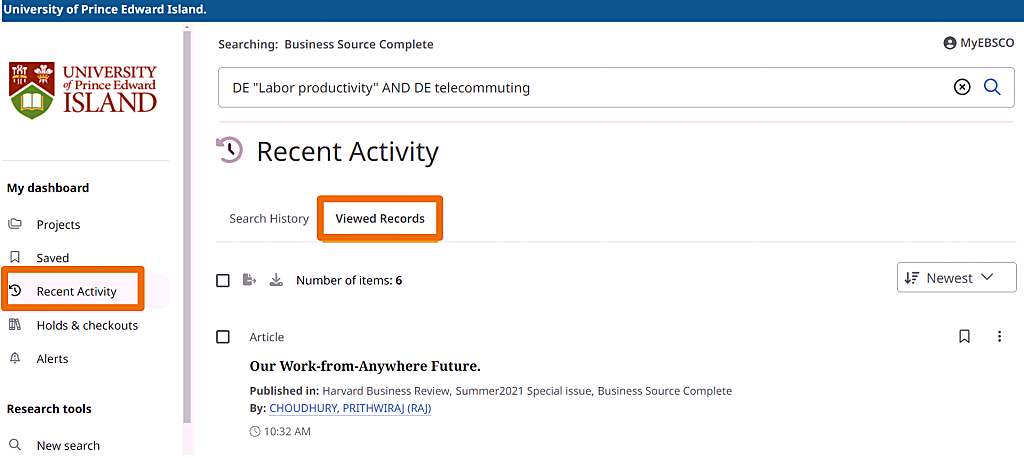Image resolution: width=1024 pixels, height=458 pixels.
Task: Open the article's three-dot options menu
Action: point(999,337)
